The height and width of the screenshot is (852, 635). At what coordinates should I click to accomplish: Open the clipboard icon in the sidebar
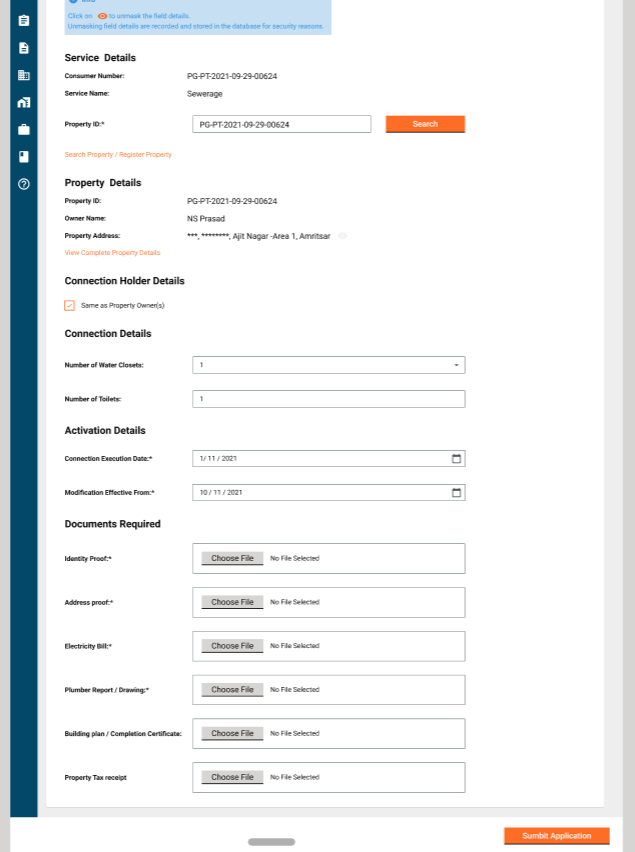24,20
